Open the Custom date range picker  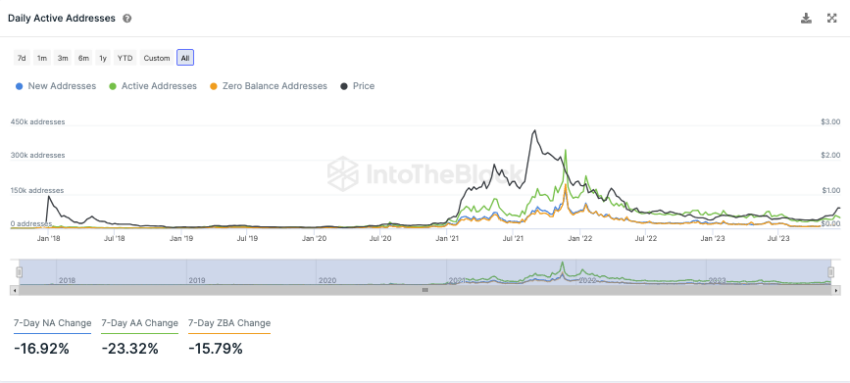coord(157,58)
